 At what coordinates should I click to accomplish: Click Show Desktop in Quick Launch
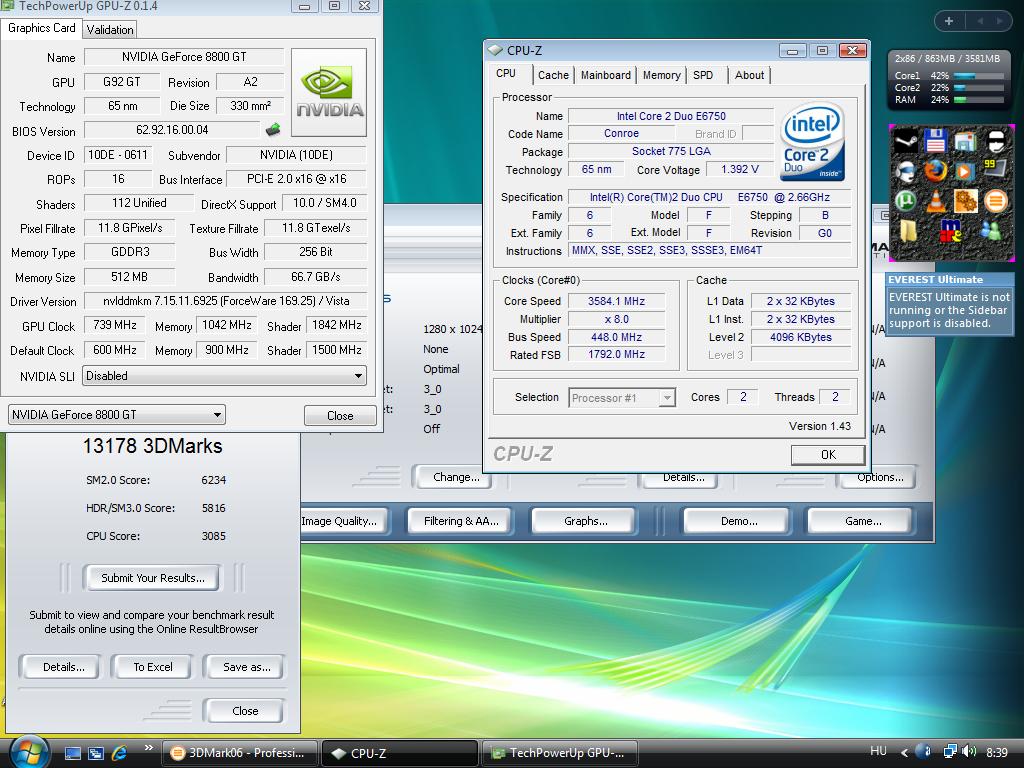click(72, 753)
